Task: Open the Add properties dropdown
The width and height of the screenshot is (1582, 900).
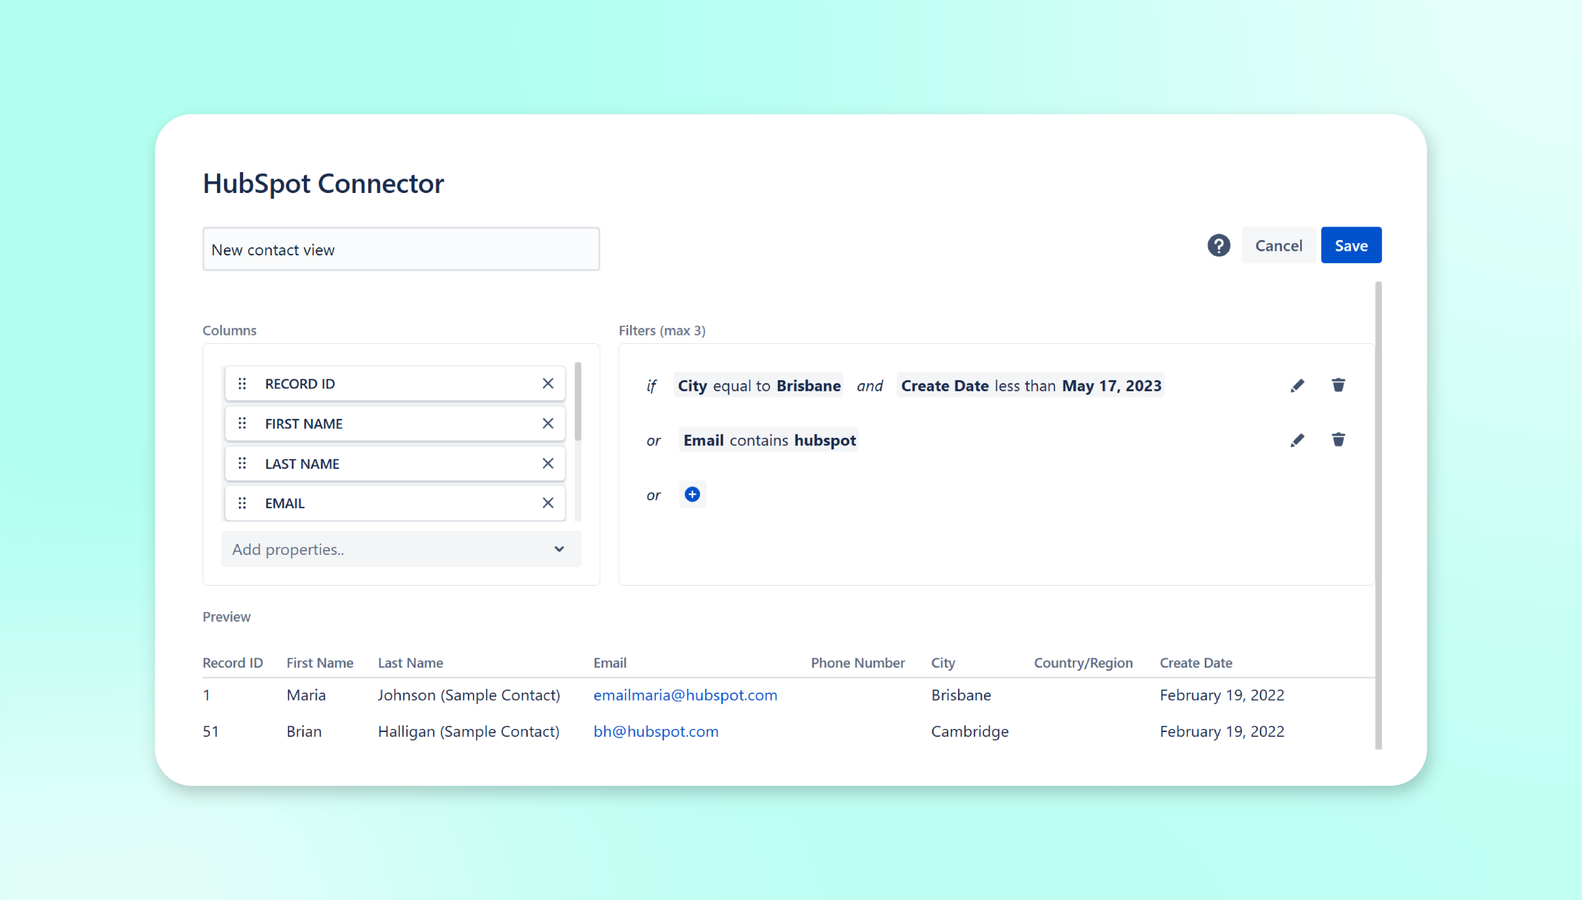Action: tap(400, 549)
